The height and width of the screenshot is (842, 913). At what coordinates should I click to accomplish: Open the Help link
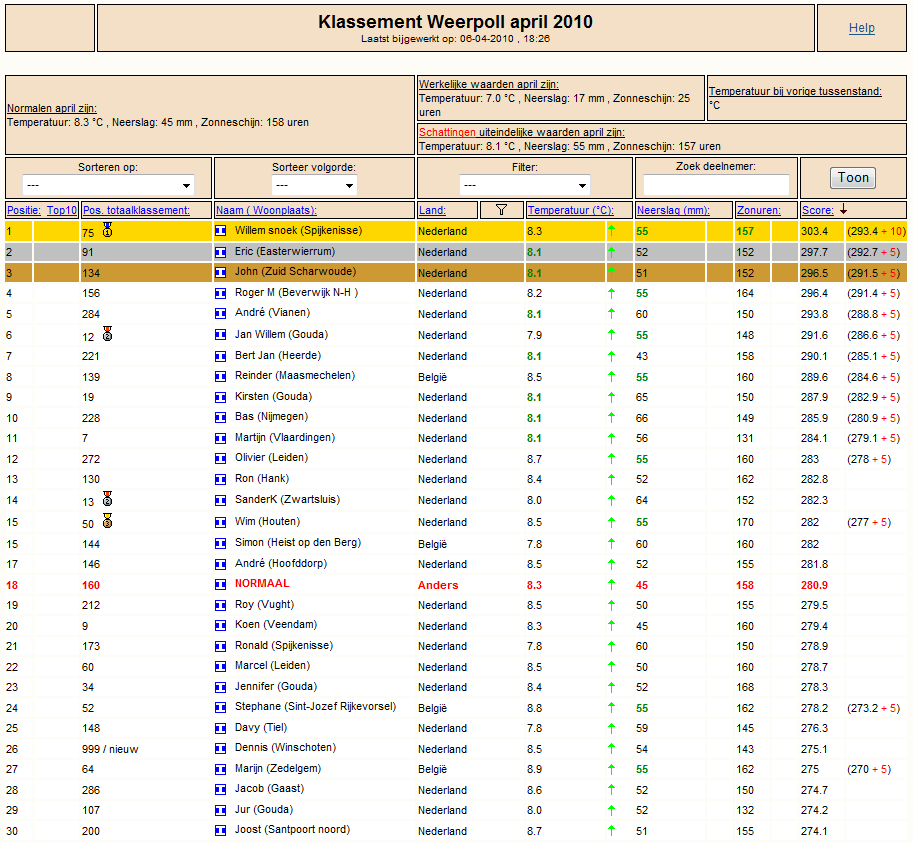tap(862, 28)
